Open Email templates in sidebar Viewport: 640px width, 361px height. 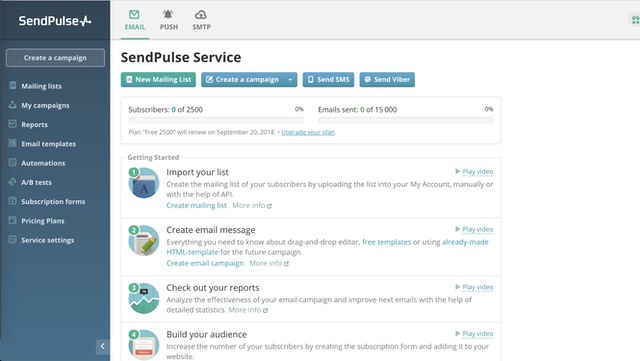tap(49, 143)
